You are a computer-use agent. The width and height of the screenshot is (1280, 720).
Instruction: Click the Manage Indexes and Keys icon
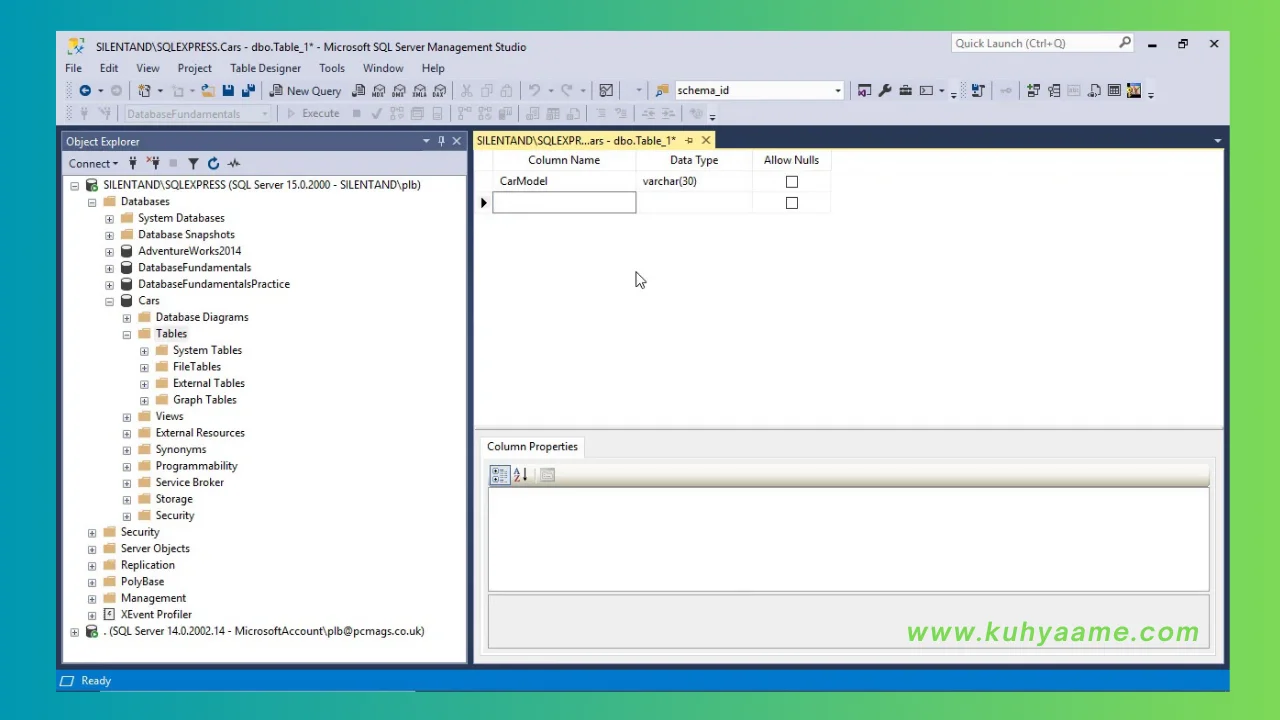pyautogui.click(x=1053, y=90)
